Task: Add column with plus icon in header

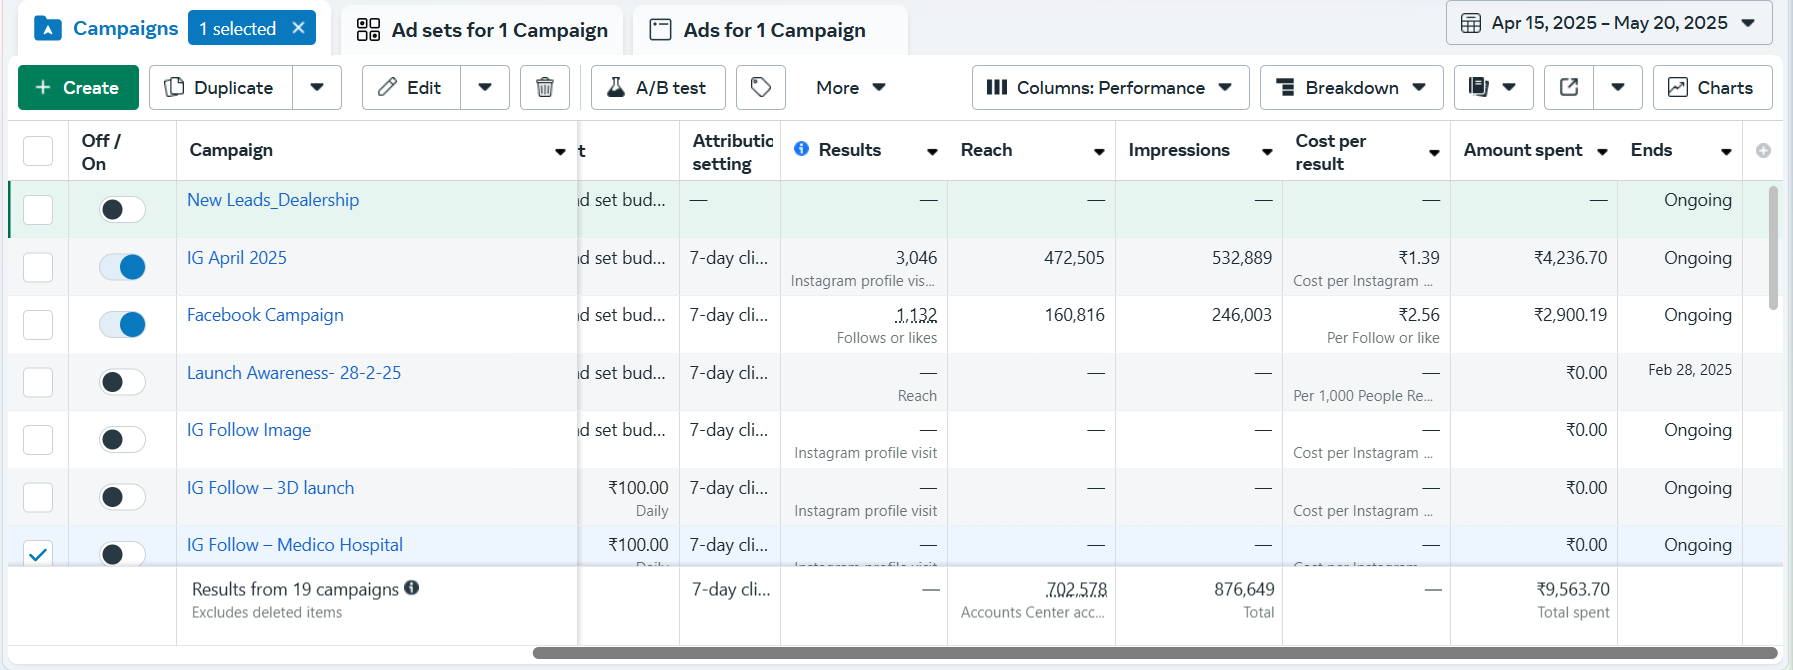Action: pyautogui.click(x=1763, y=150)
